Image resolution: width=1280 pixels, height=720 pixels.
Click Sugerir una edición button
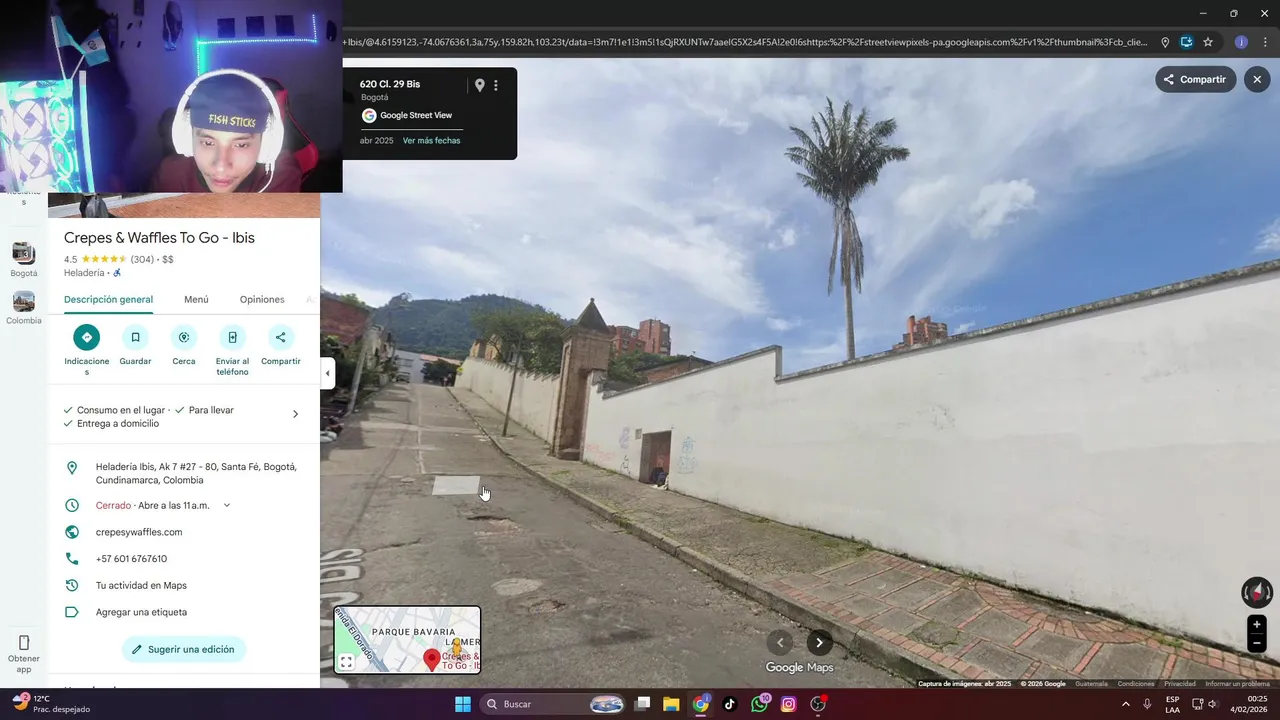(184, 649)
